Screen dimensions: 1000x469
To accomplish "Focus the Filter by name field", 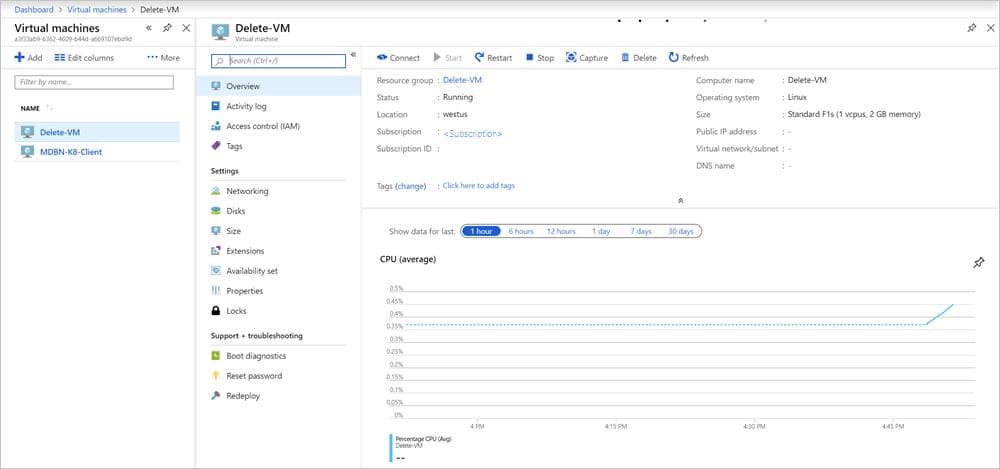I will [94, 82].
